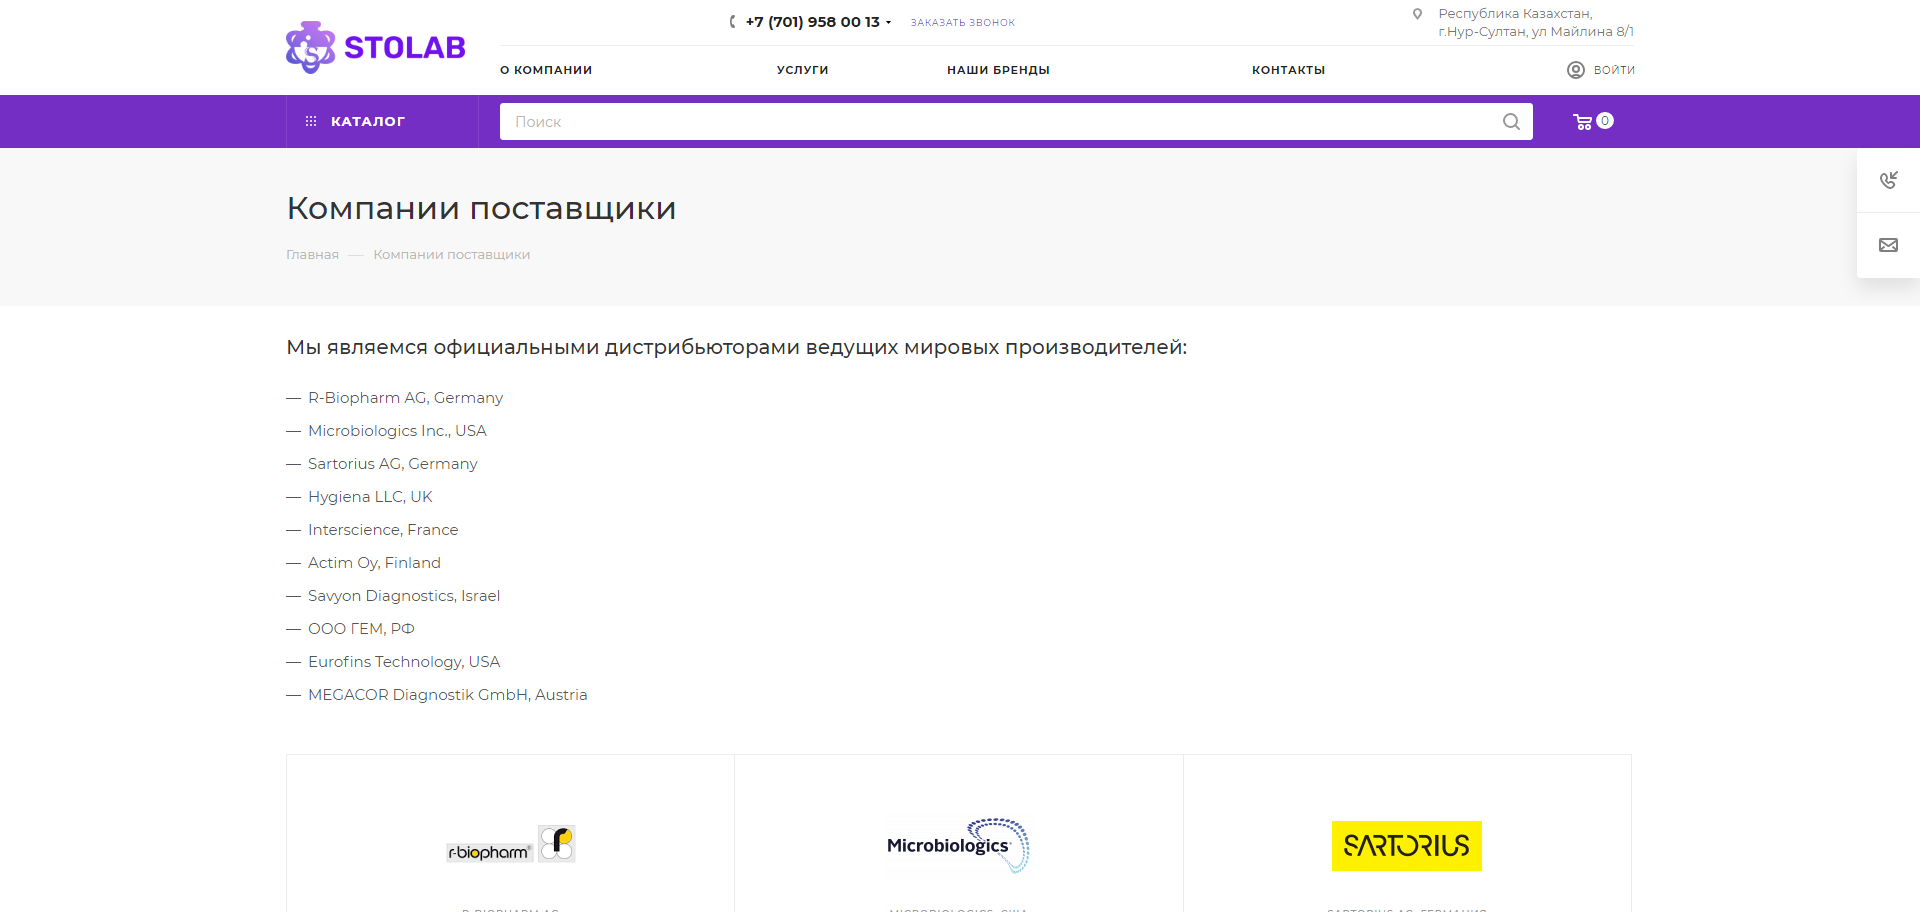Open R-Biopharm AG, Germany link
The image size is (1920, 912).
(x=405, y=398)
